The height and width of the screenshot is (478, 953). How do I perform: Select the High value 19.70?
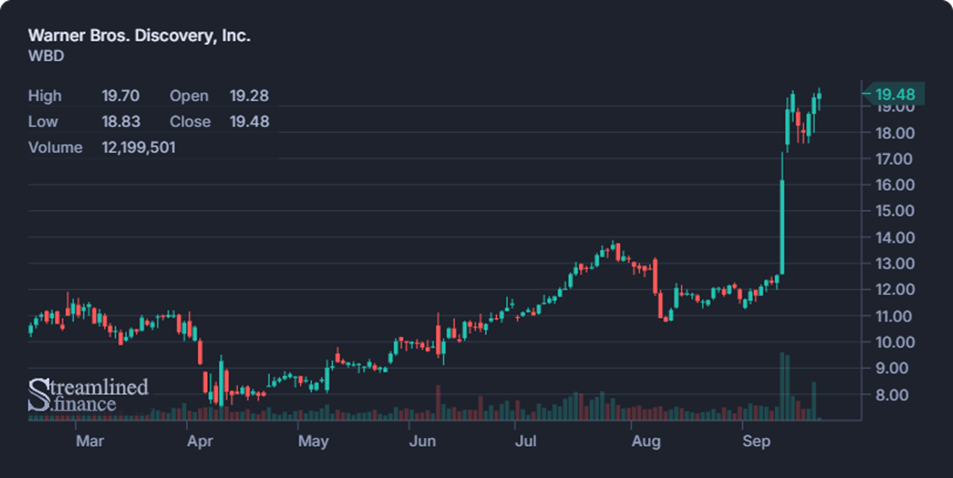(120, 95)
